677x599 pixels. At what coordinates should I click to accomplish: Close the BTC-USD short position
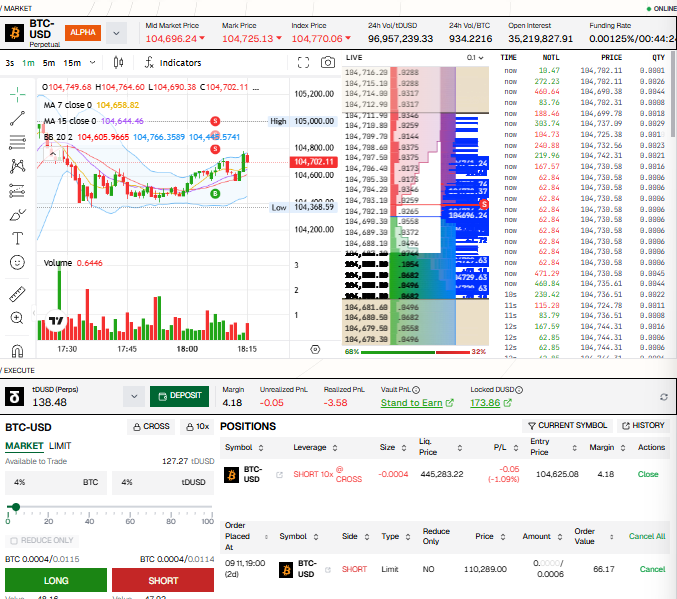(648, 474)
